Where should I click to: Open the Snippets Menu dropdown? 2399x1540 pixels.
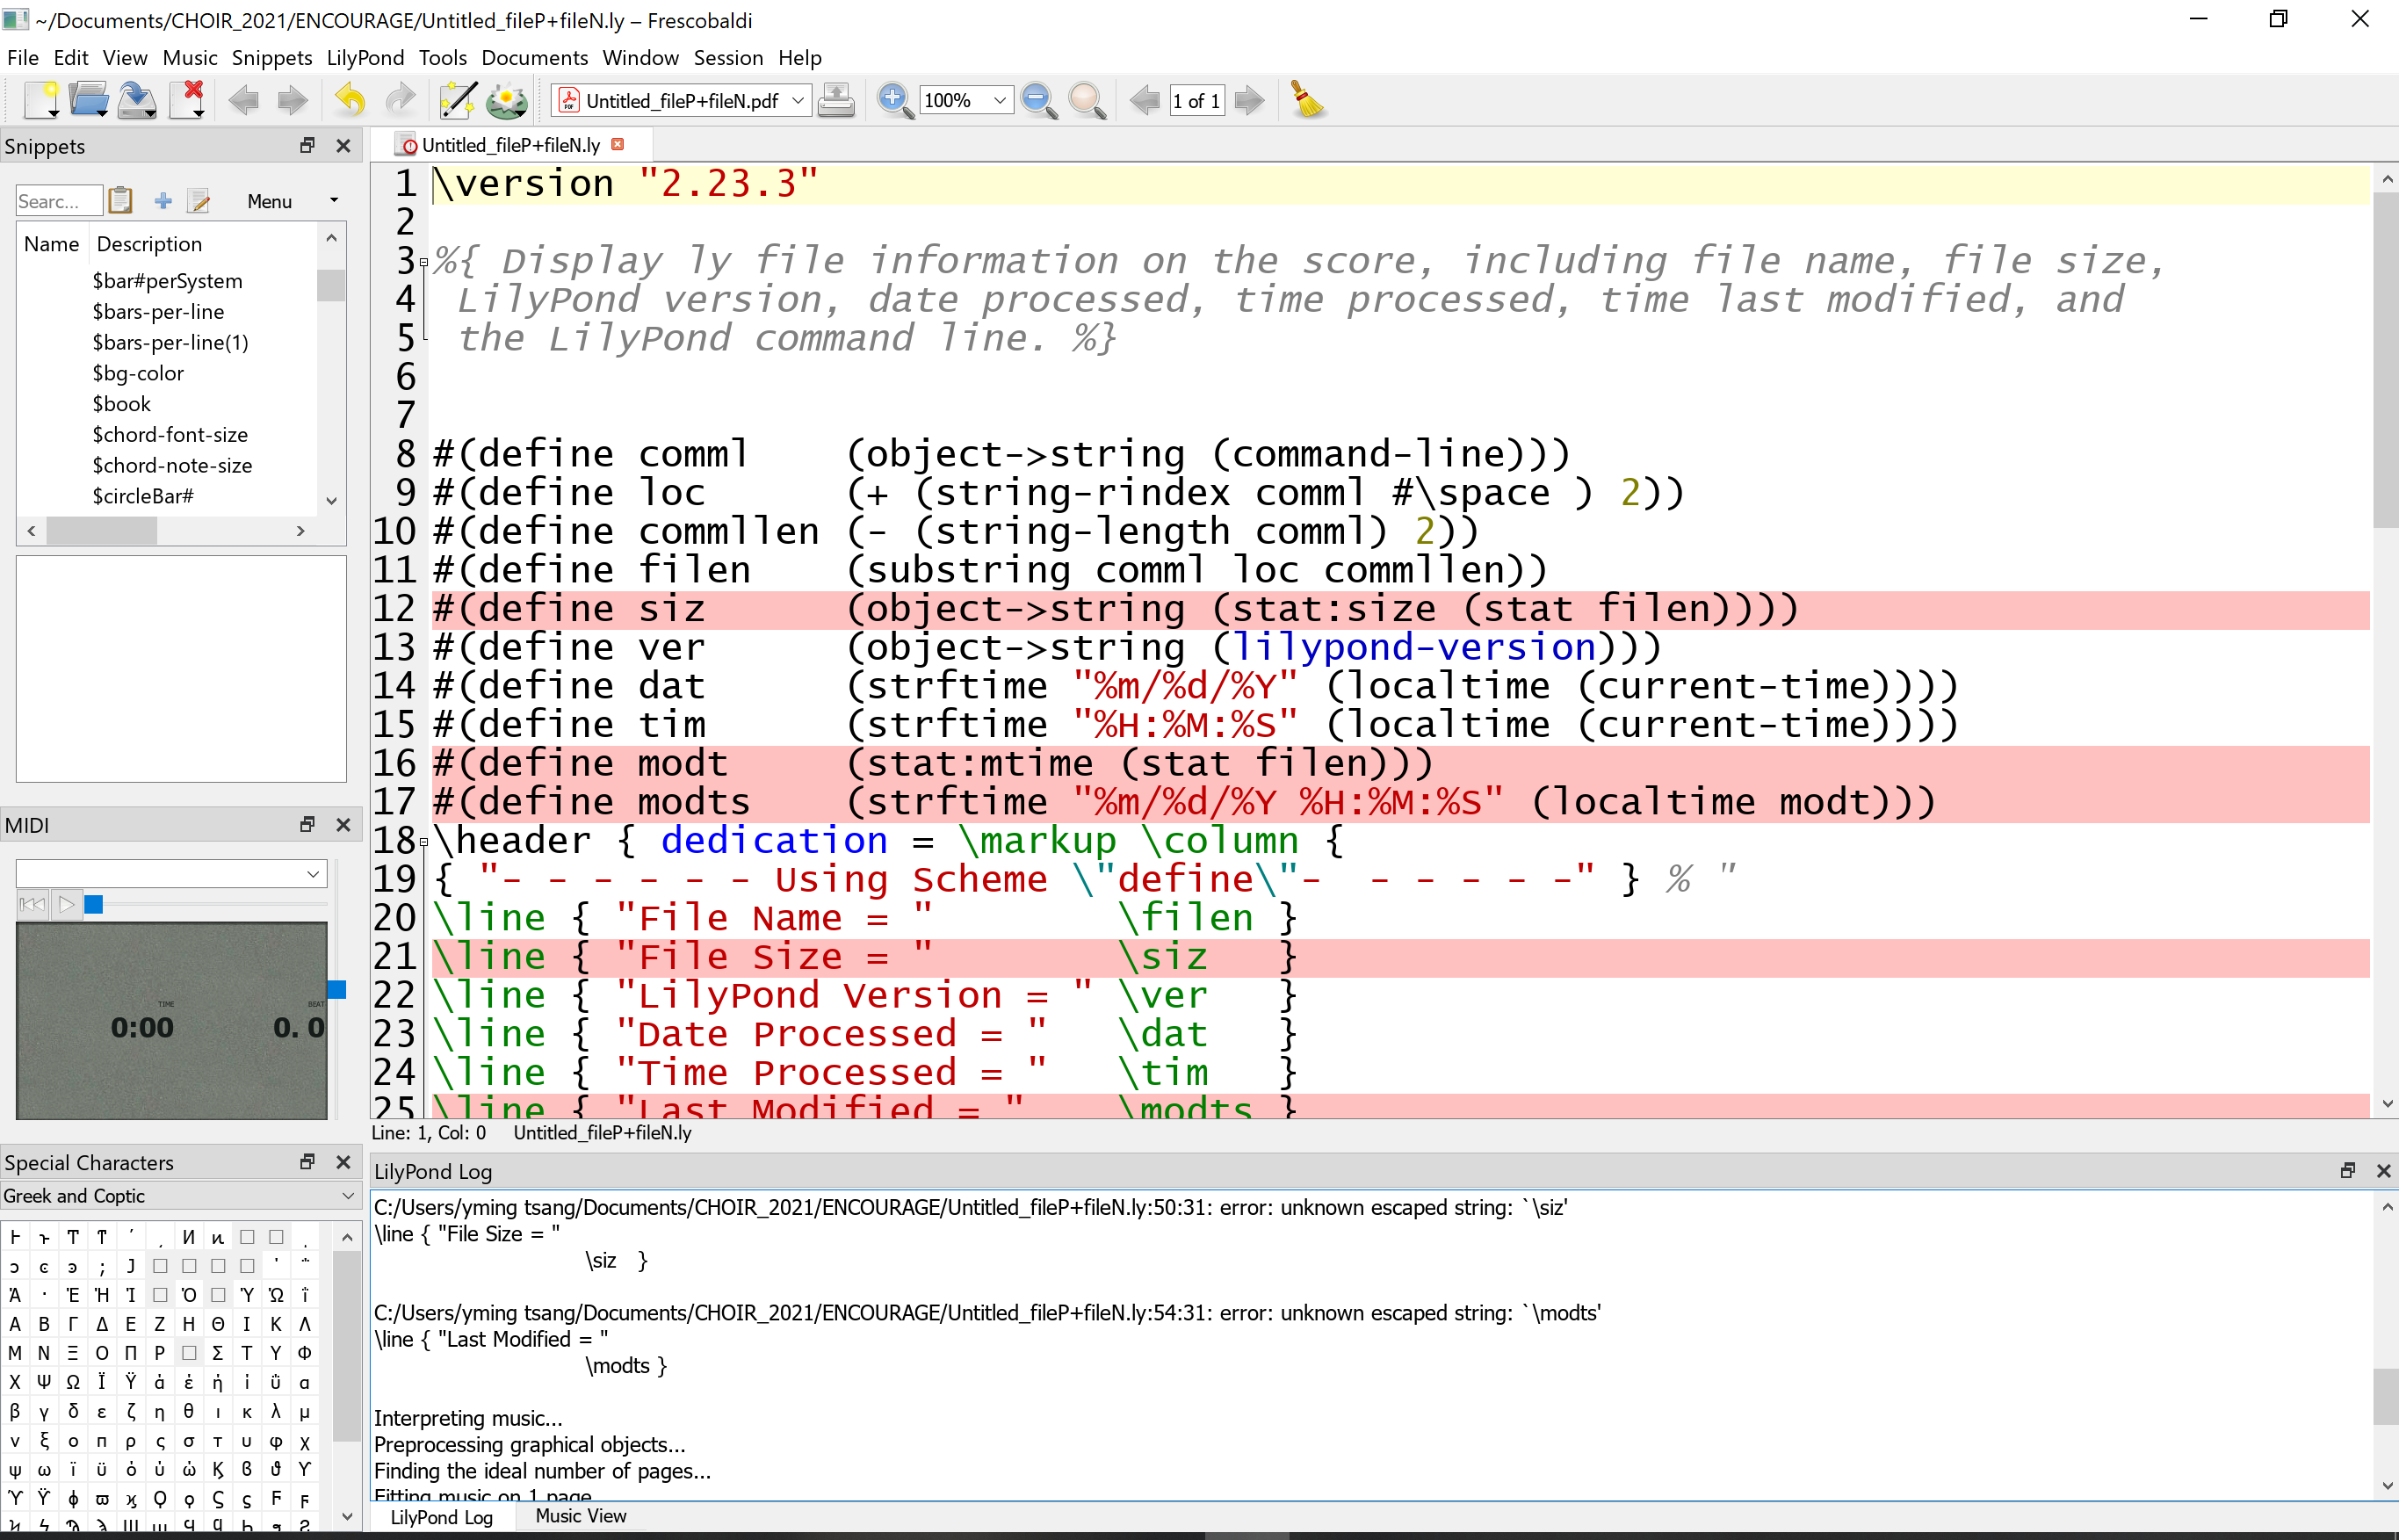click(x=291, y=201)
